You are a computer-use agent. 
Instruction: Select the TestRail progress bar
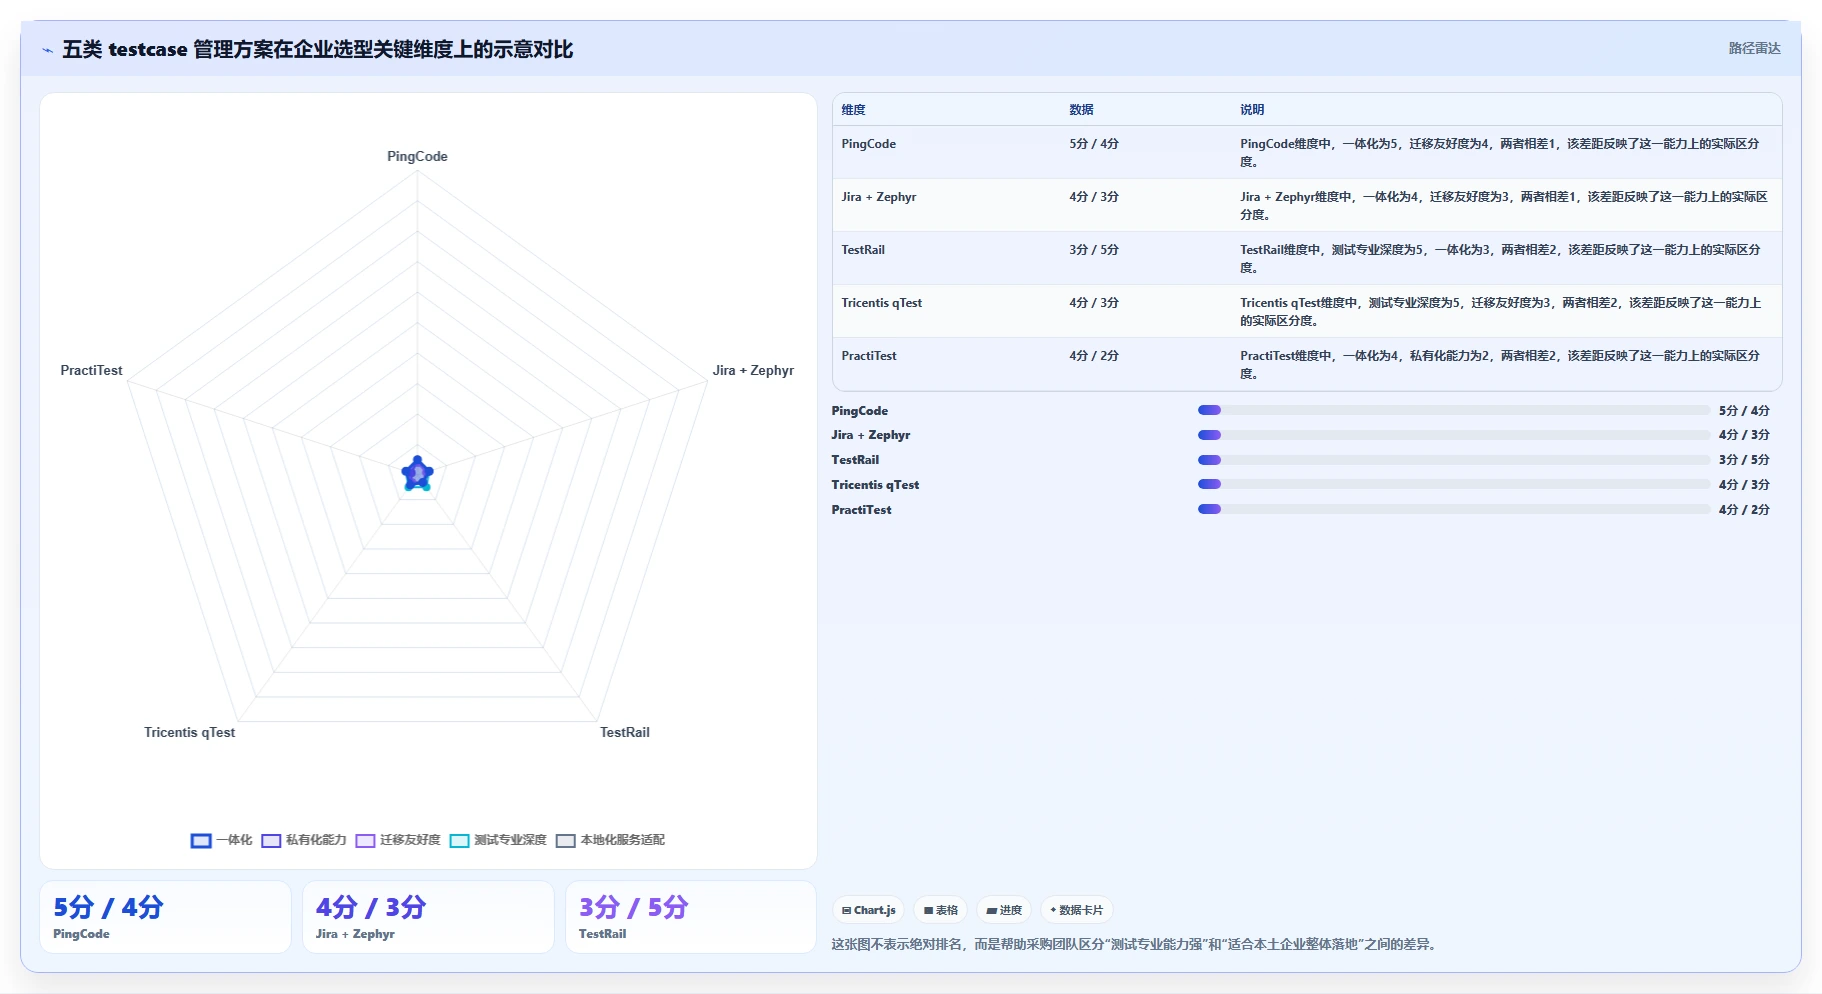pyautogui.click(x=1453, y=460)
